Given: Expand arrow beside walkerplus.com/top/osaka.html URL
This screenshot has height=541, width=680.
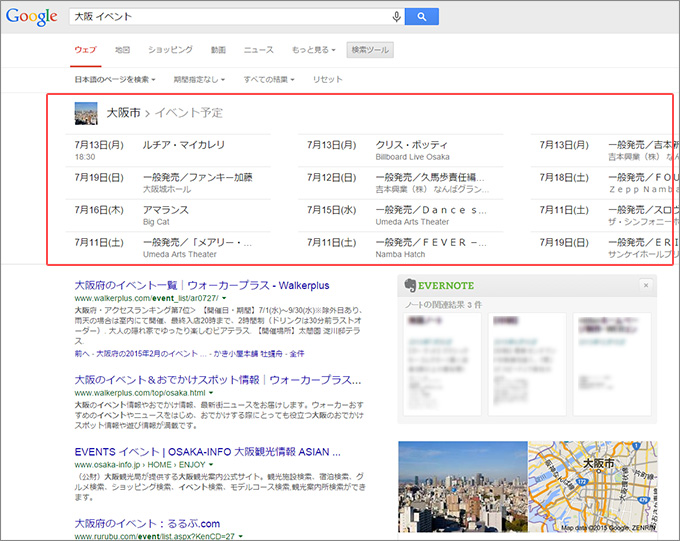Looking at the screenshot, I should (x=211, y=393).
